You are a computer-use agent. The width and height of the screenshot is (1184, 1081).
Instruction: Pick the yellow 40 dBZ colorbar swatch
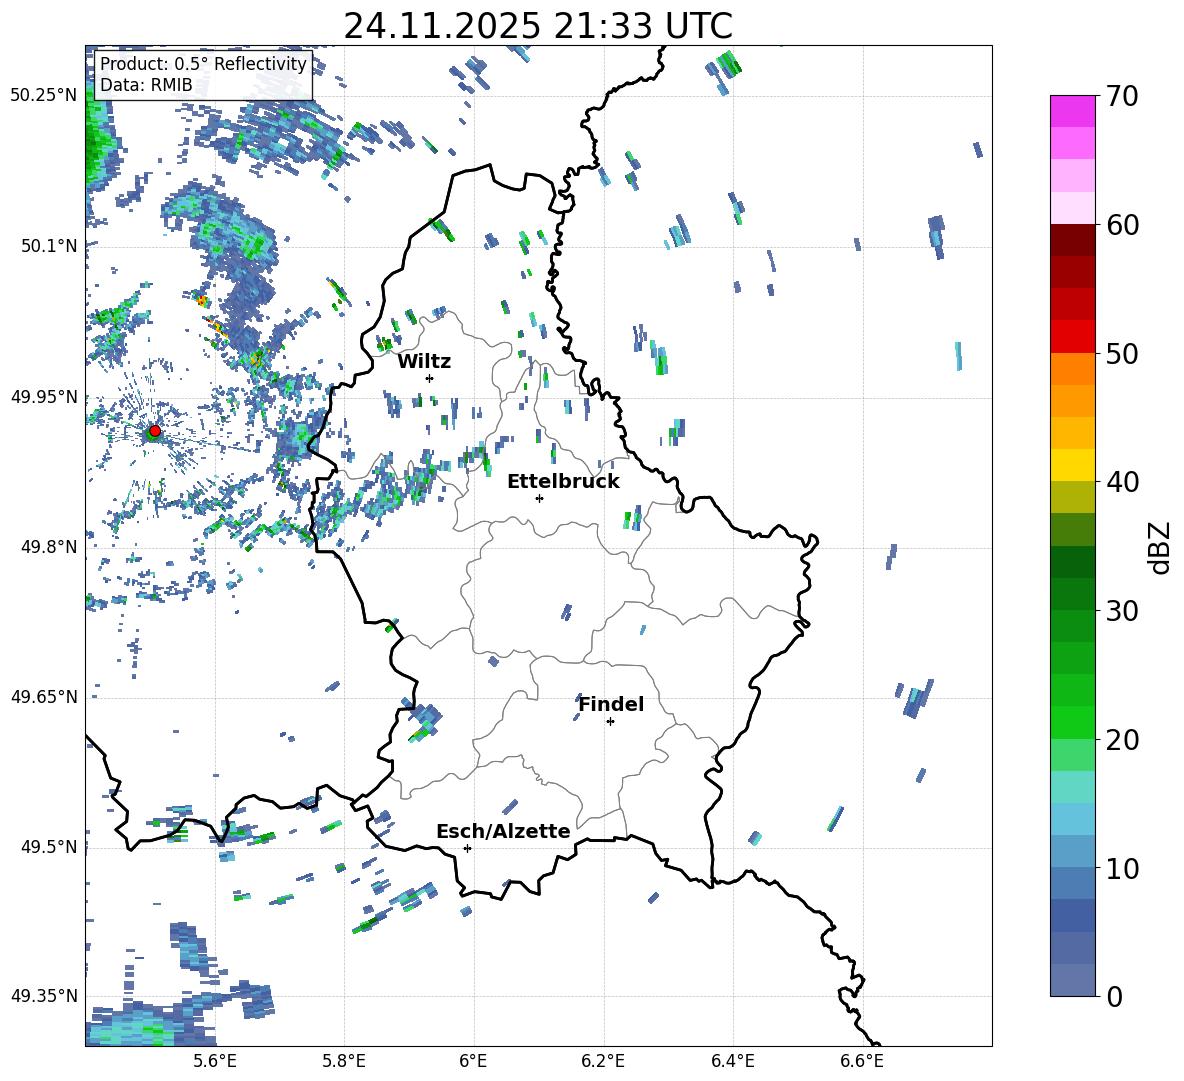coord(1072,465)
